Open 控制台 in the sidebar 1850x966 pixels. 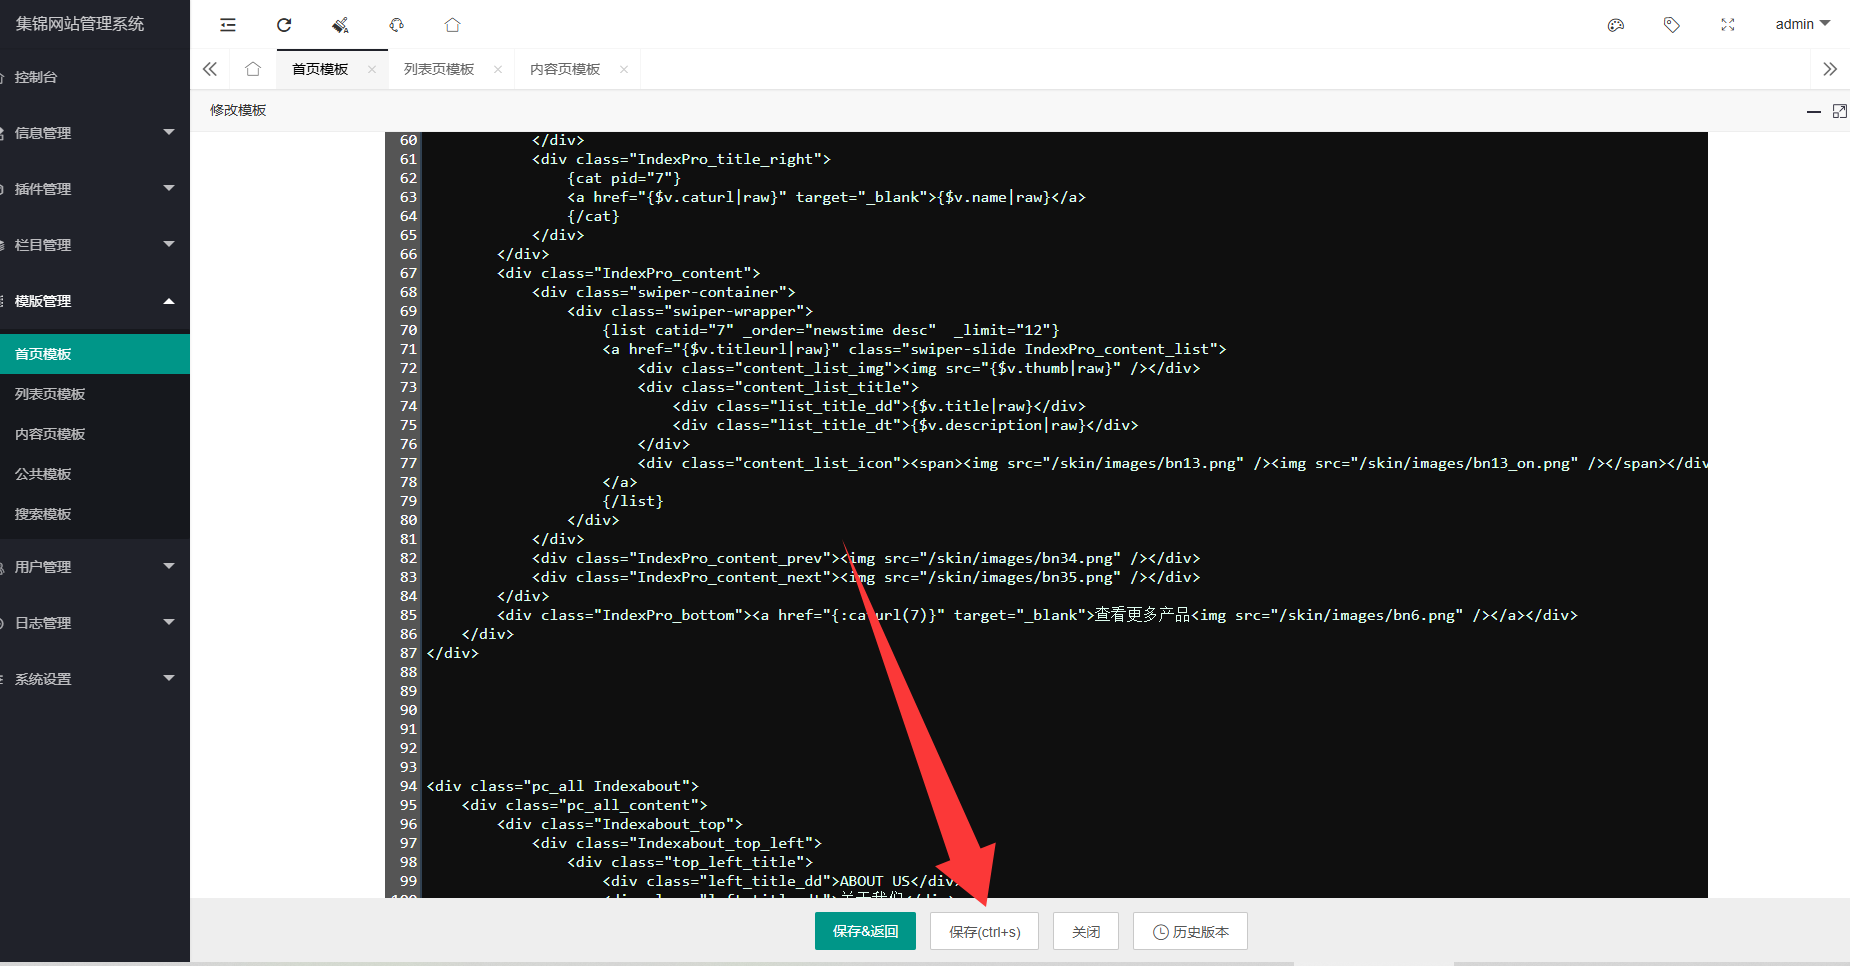(x=95, y=77)
